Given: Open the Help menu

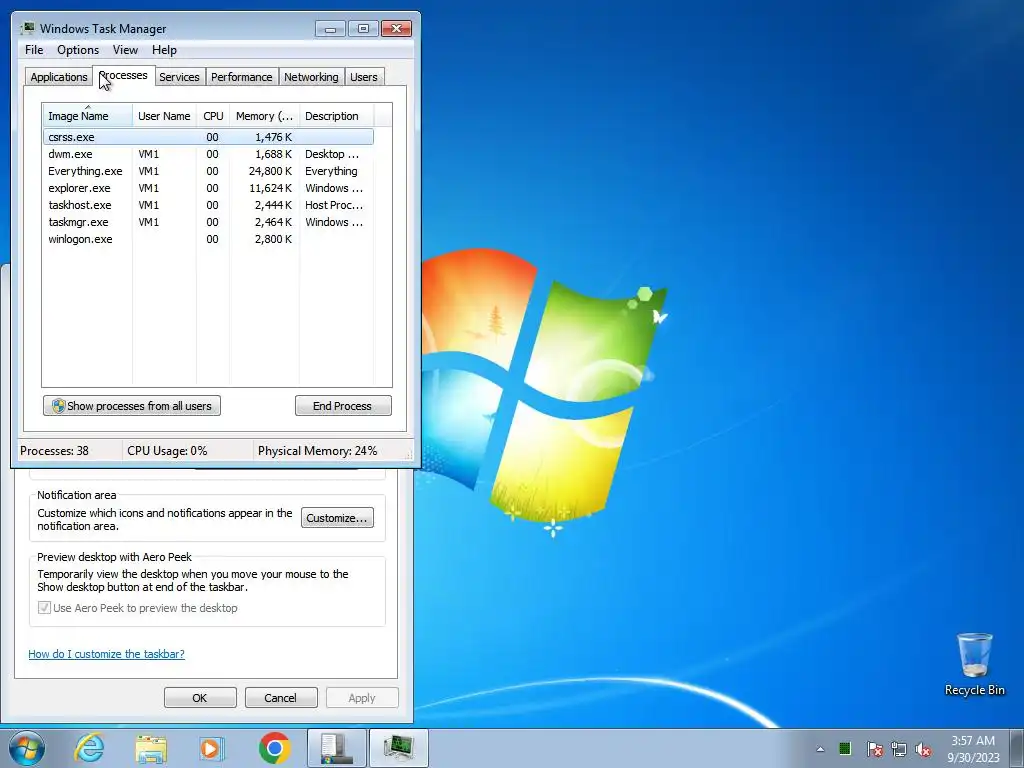Looking at the screenshot, I should coord(164,50).
